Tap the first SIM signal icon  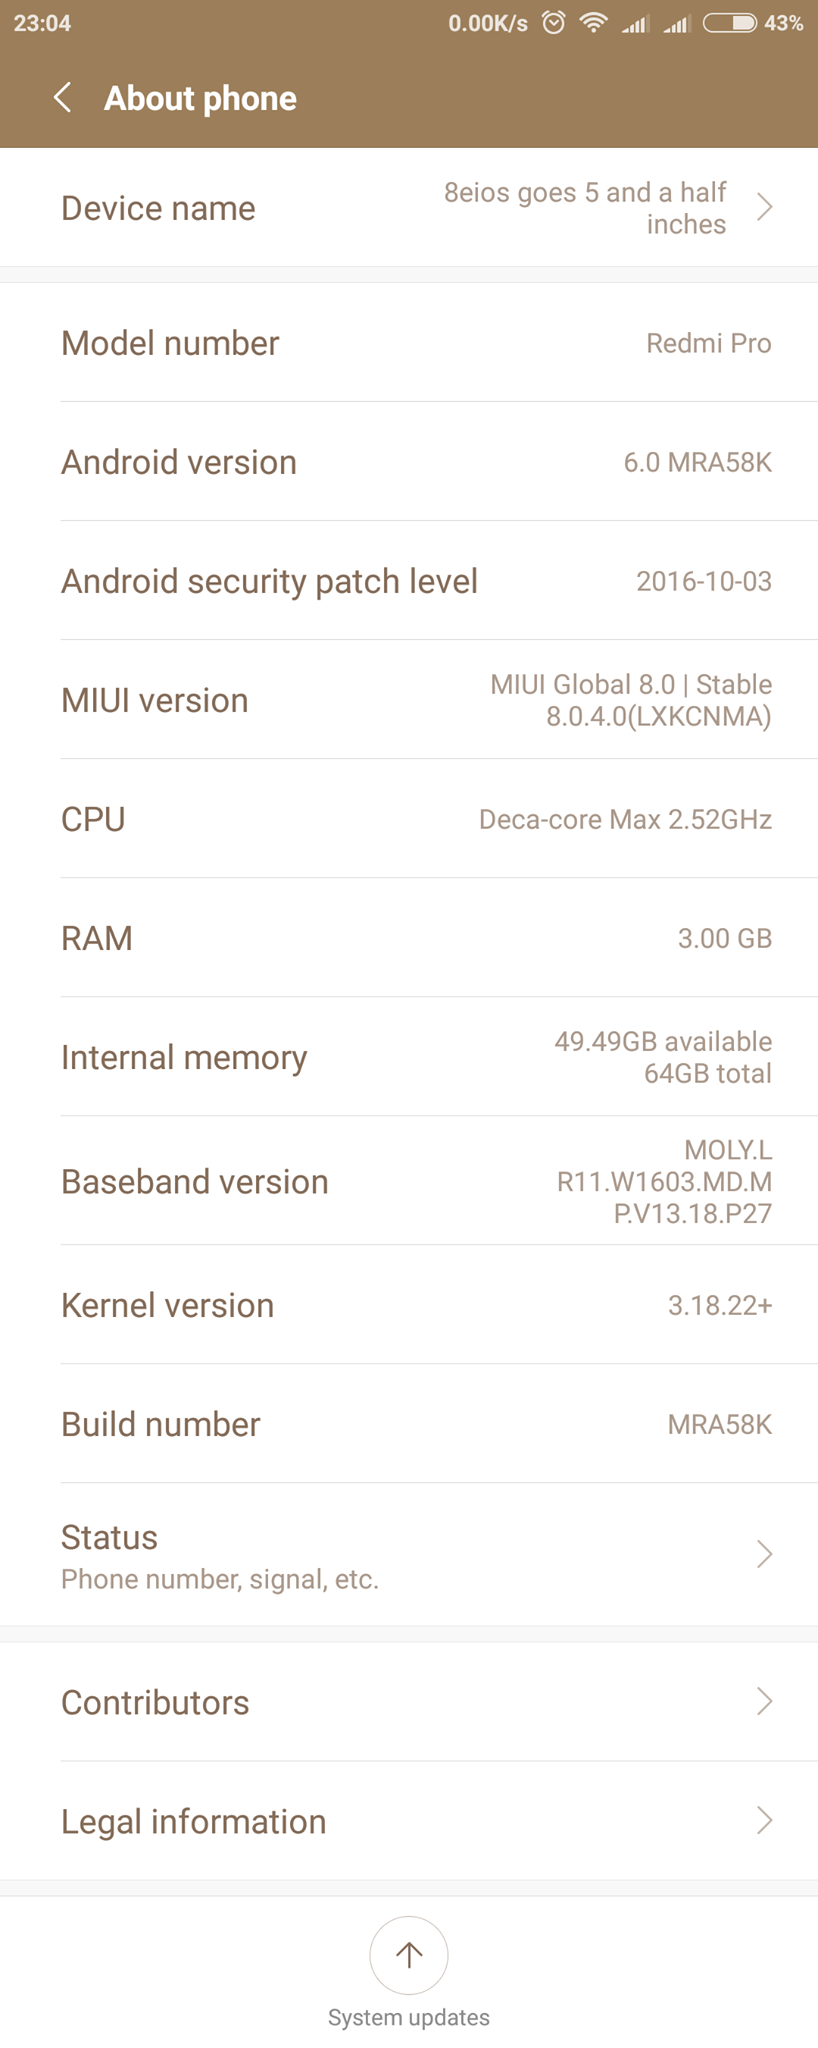tap(635, 23)
